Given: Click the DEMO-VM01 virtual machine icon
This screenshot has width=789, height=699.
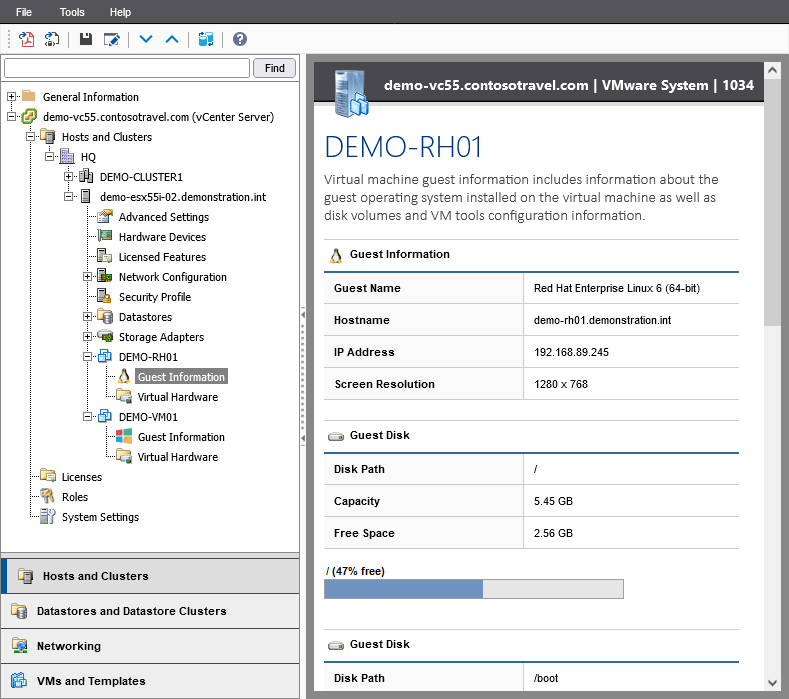Looking at the screenshot, I should [105, 416].
